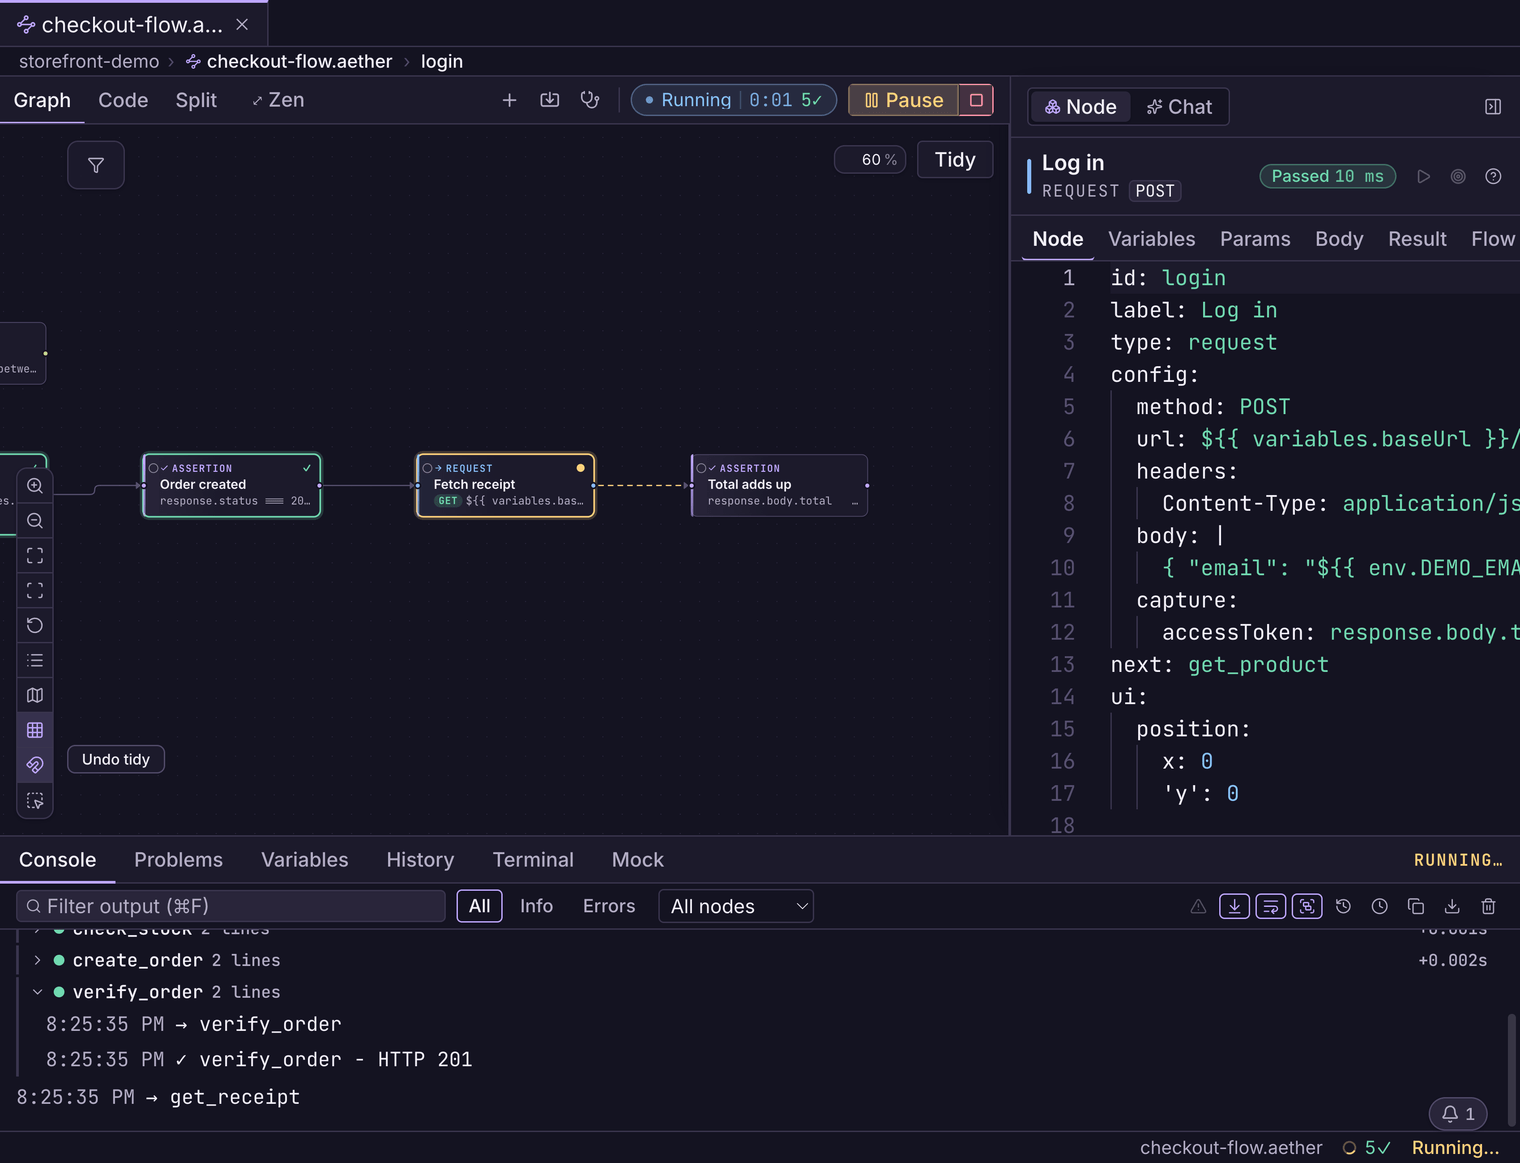Open the Flow tab in inspector
This screenshot has width=1520, height=1163.
[1493, 239]
